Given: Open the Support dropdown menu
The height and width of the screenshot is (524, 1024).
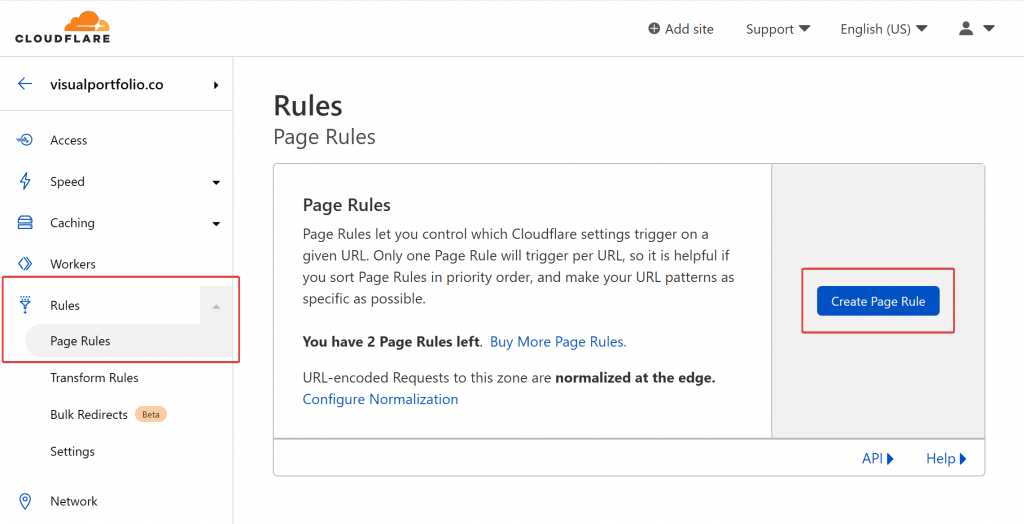Looking at the screenshot, I should [x=778, y=29].
